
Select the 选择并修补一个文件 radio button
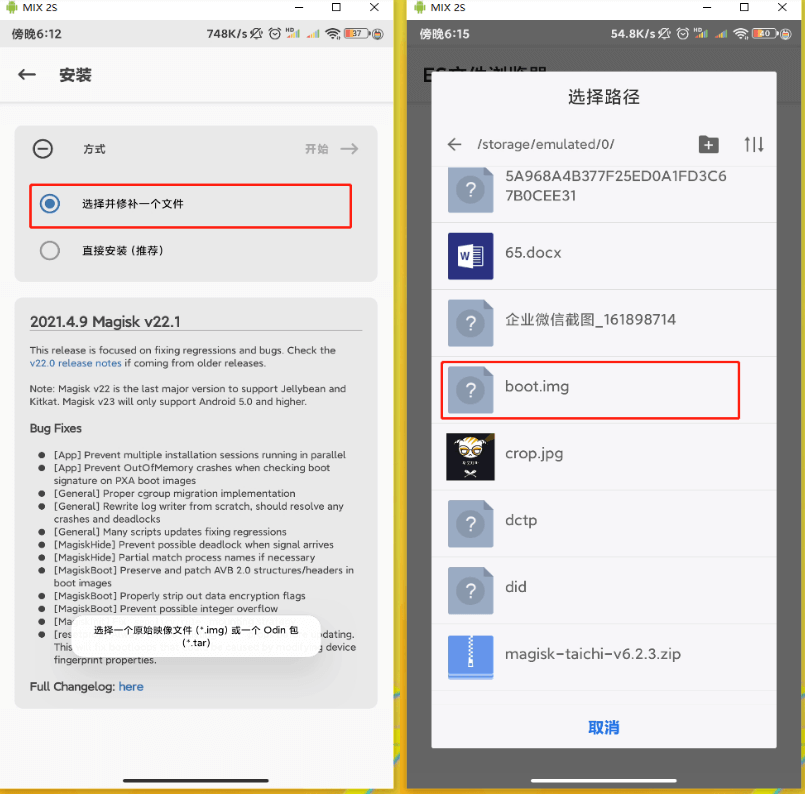(x=50, y=203)
